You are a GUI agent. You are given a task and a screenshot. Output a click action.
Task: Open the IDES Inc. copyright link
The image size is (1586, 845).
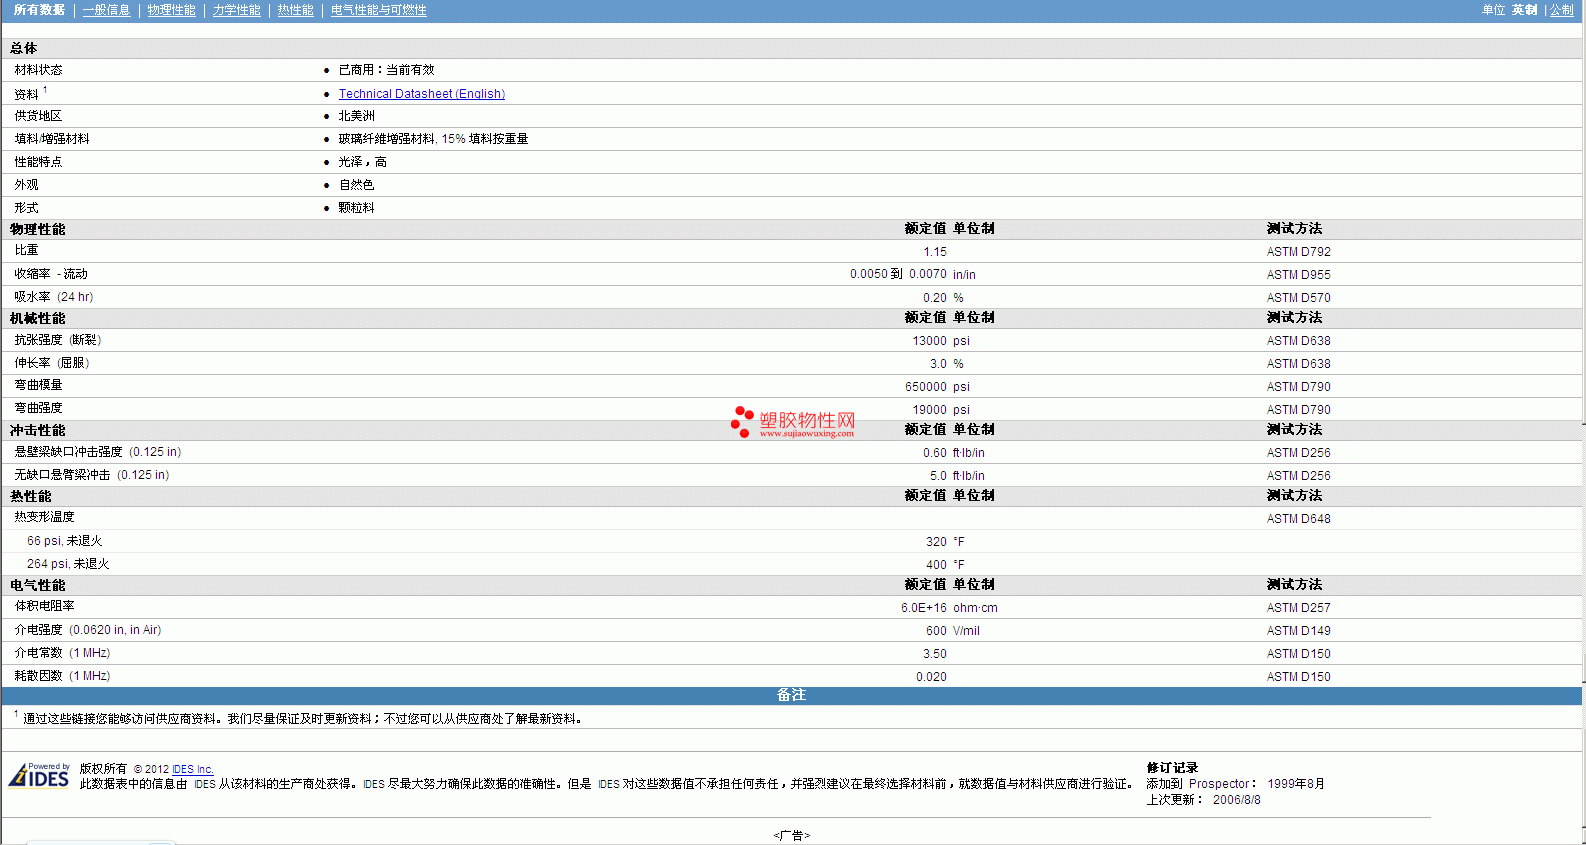pyautogui.click(x=193, y=769)
